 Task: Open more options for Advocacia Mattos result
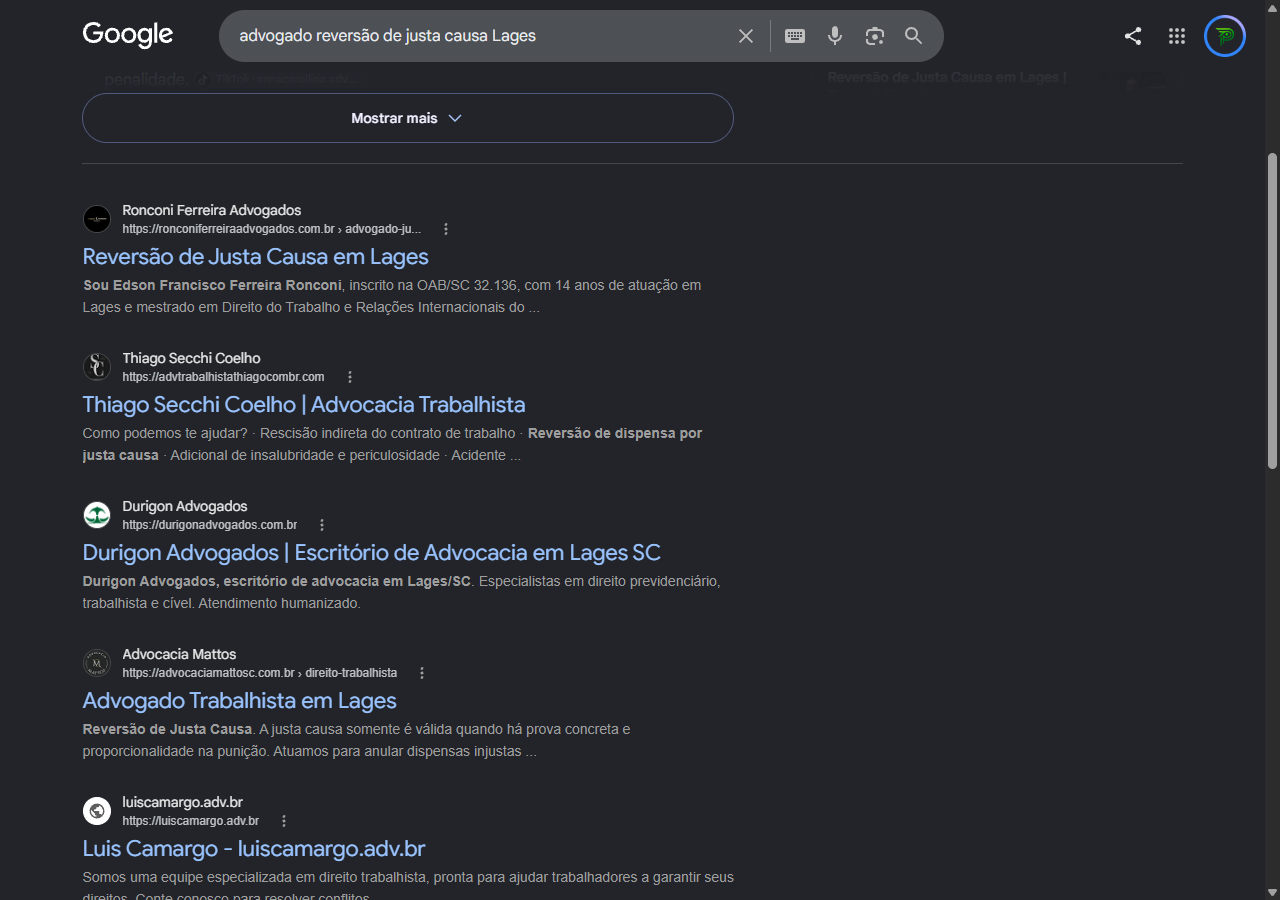(422, 673)
